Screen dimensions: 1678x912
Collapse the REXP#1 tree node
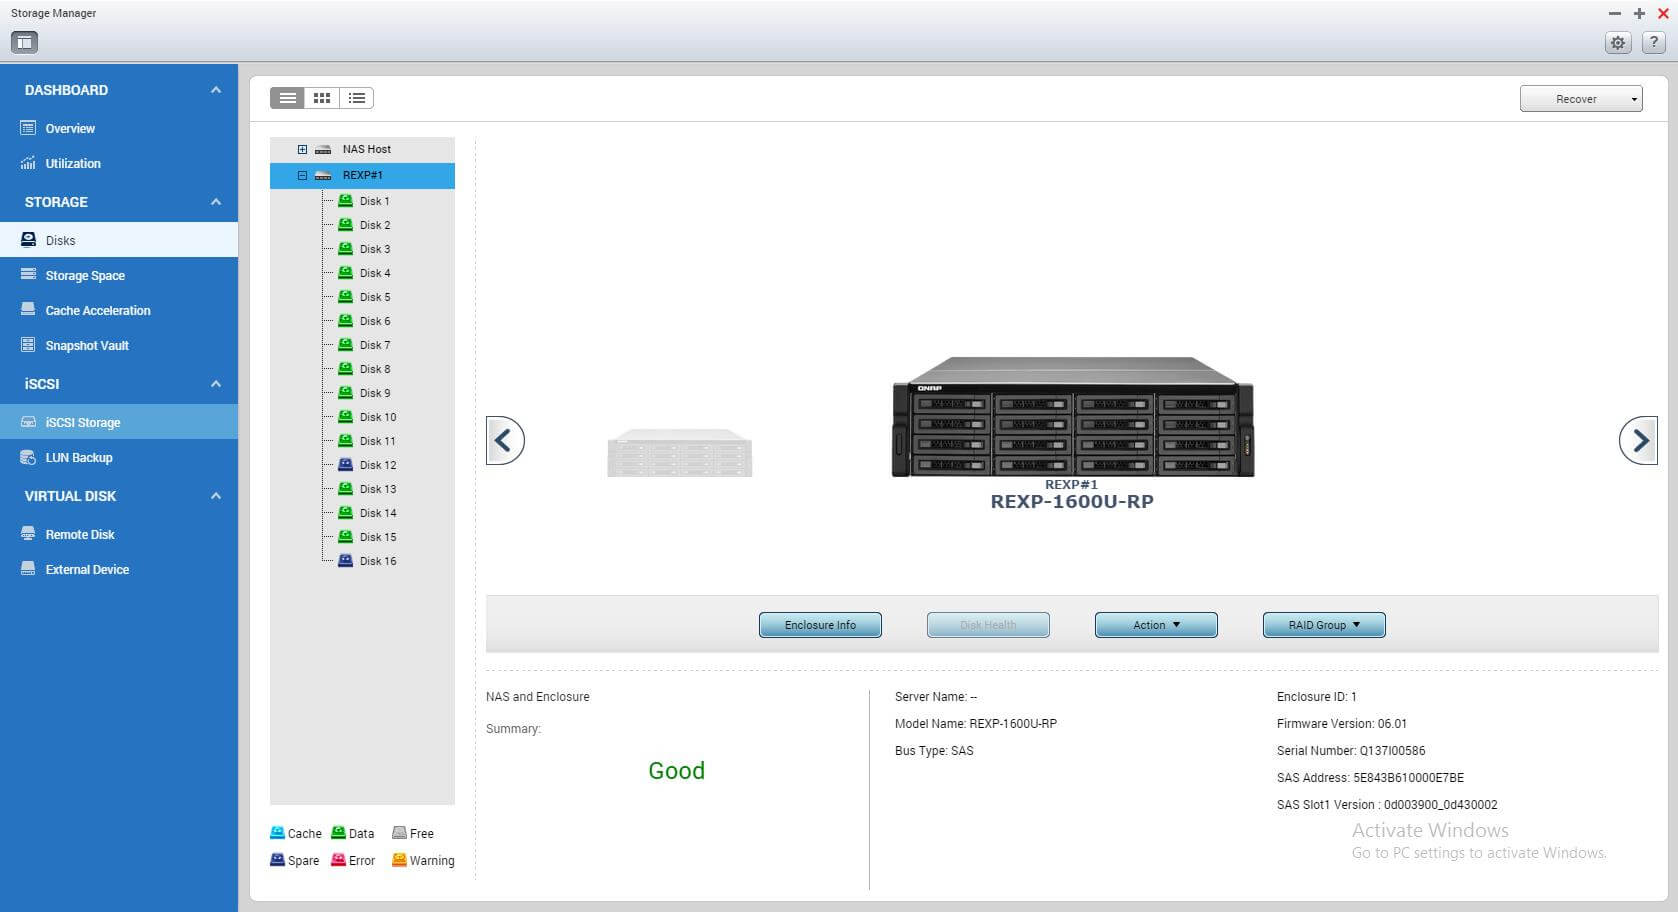click(302, 175)
